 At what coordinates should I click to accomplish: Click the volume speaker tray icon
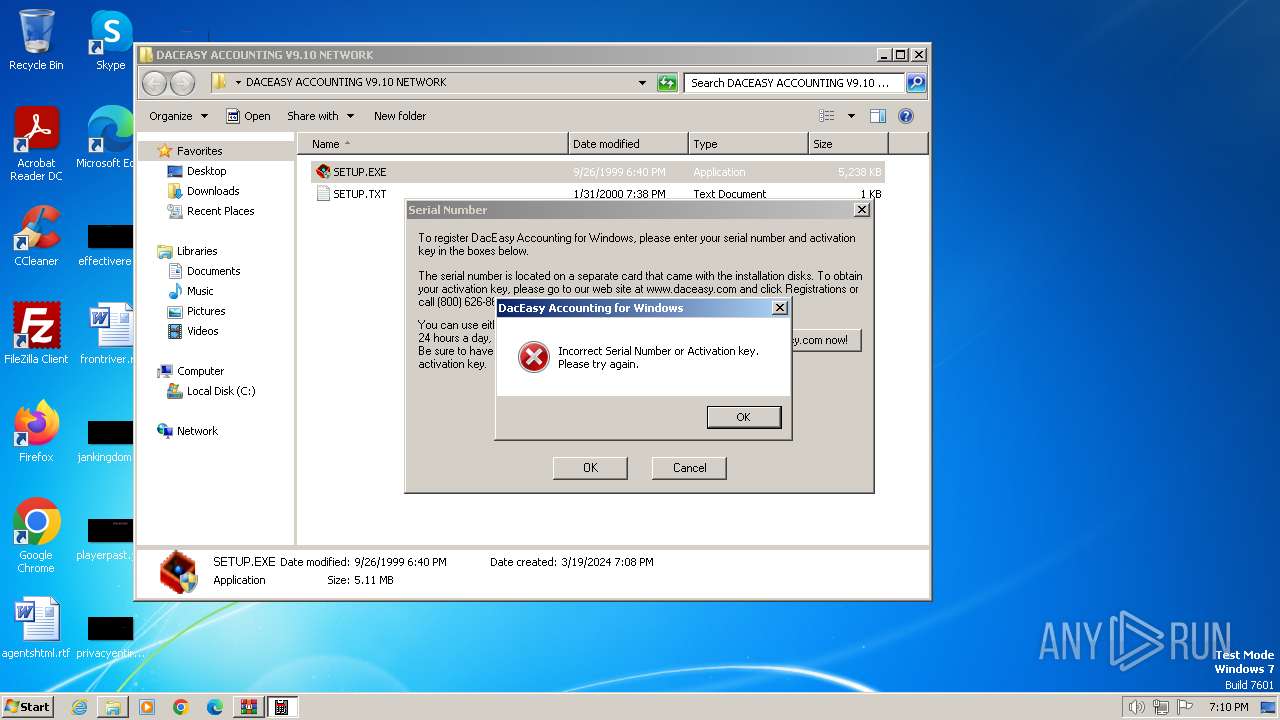tap(1136, 707)
